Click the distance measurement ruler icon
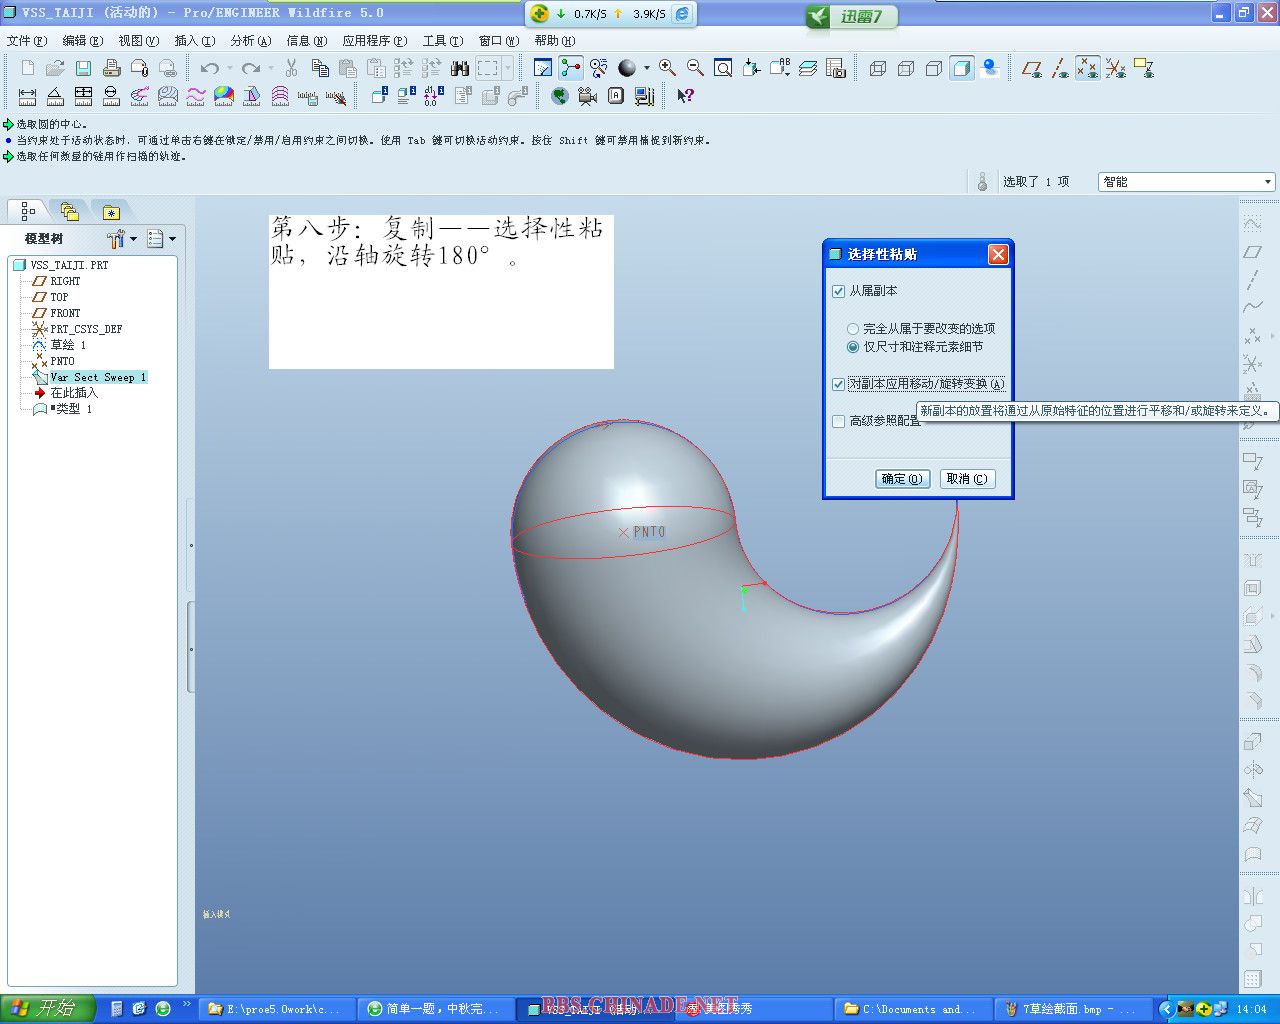1280x1024 pixels. tap(27, 96)
